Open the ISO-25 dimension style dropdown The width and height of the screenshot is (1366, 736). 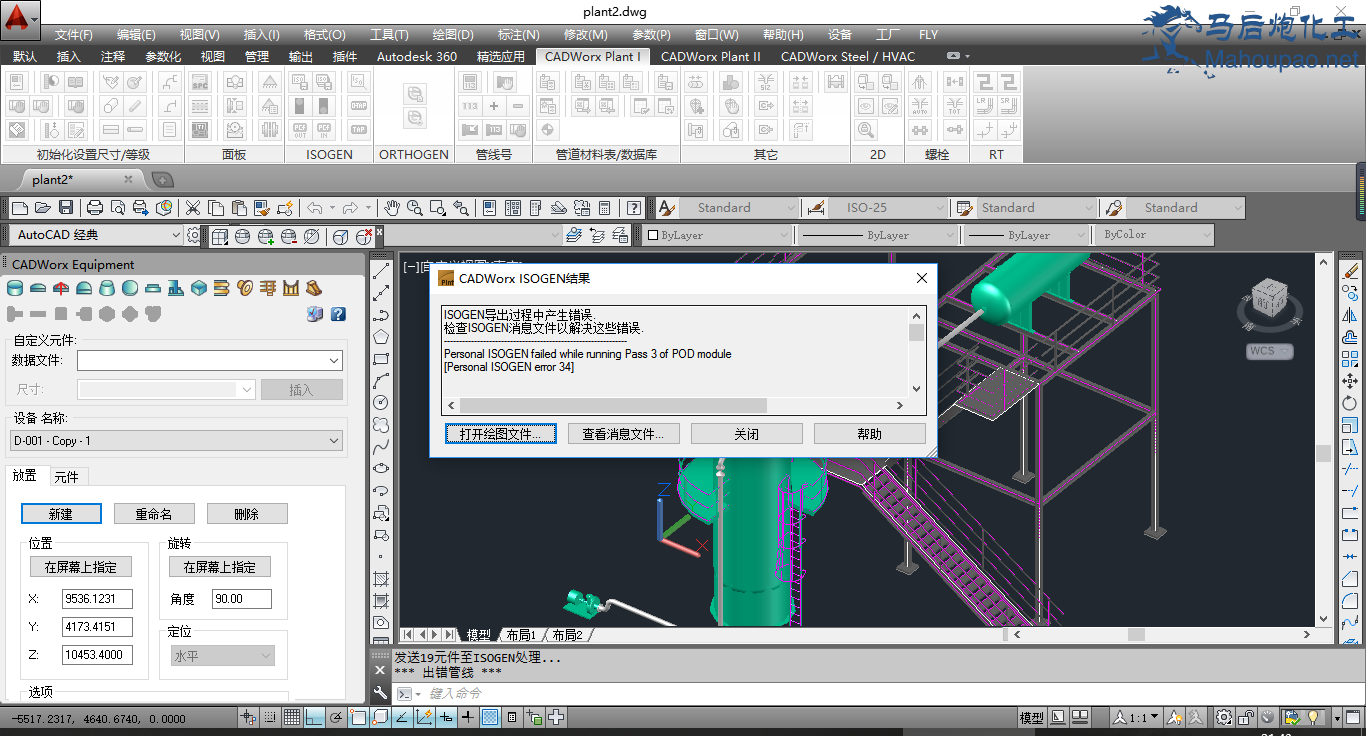coord(886,208)
